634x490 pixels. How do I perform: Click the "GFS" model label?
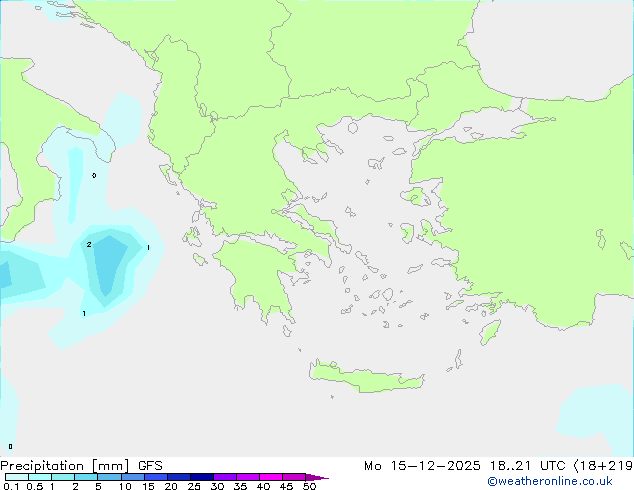(150, 466)
